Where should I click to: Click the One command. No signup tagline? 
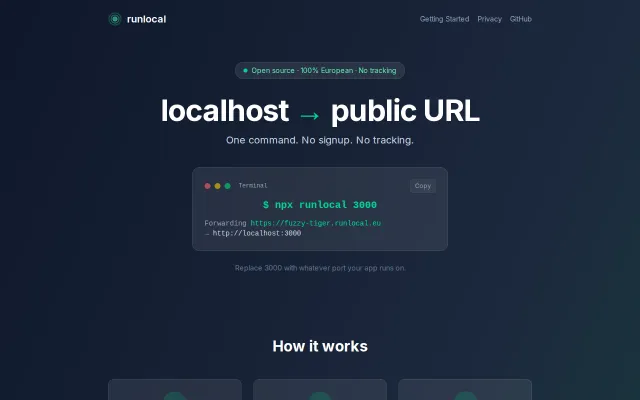point(320,140)
